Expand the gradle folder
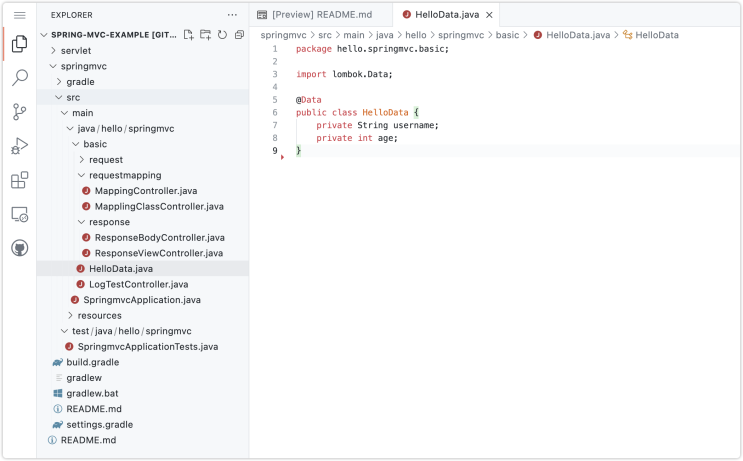 (142, 82)
